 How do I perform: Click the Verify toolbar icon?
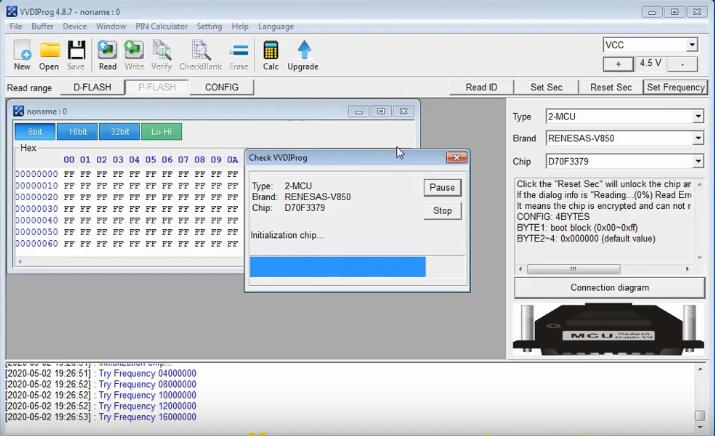(161, 55)
